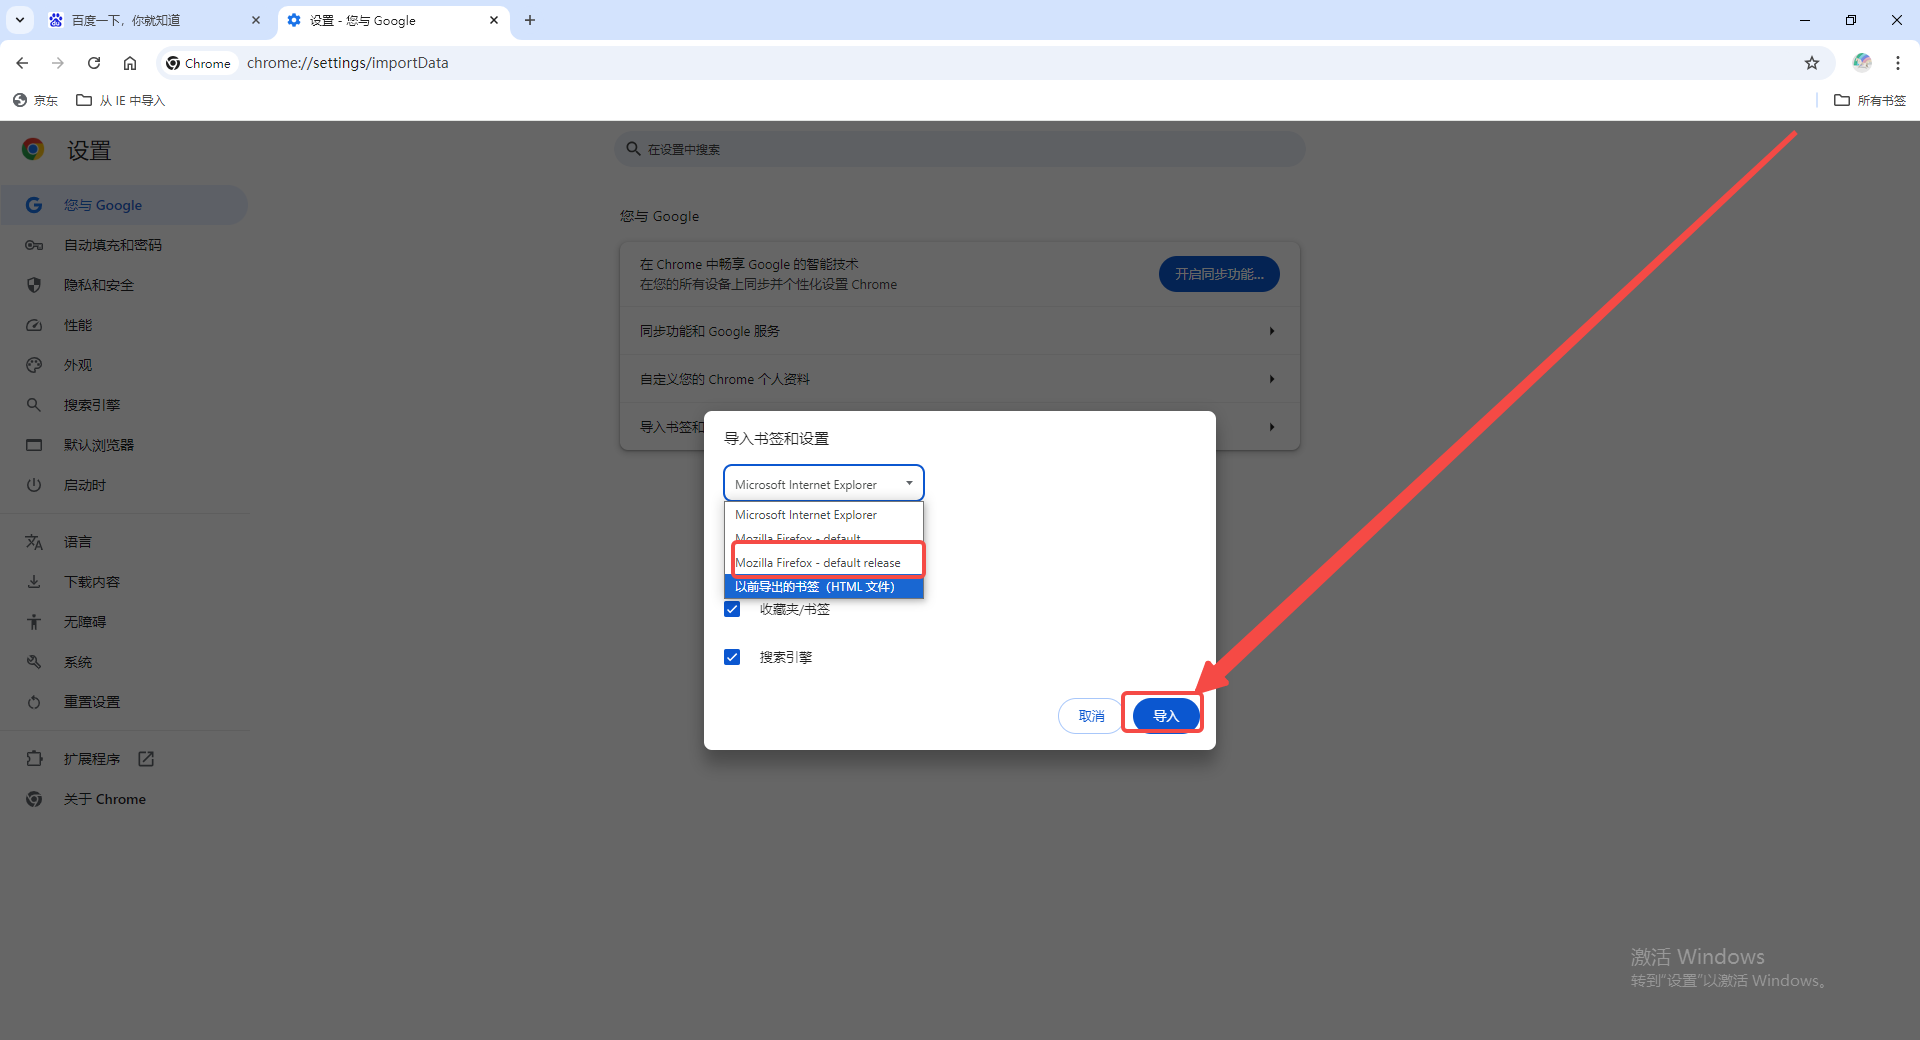Toggle the 搜索引擎 checkbox in dialog
The image size is (1920, 1040).
point(732,657)
